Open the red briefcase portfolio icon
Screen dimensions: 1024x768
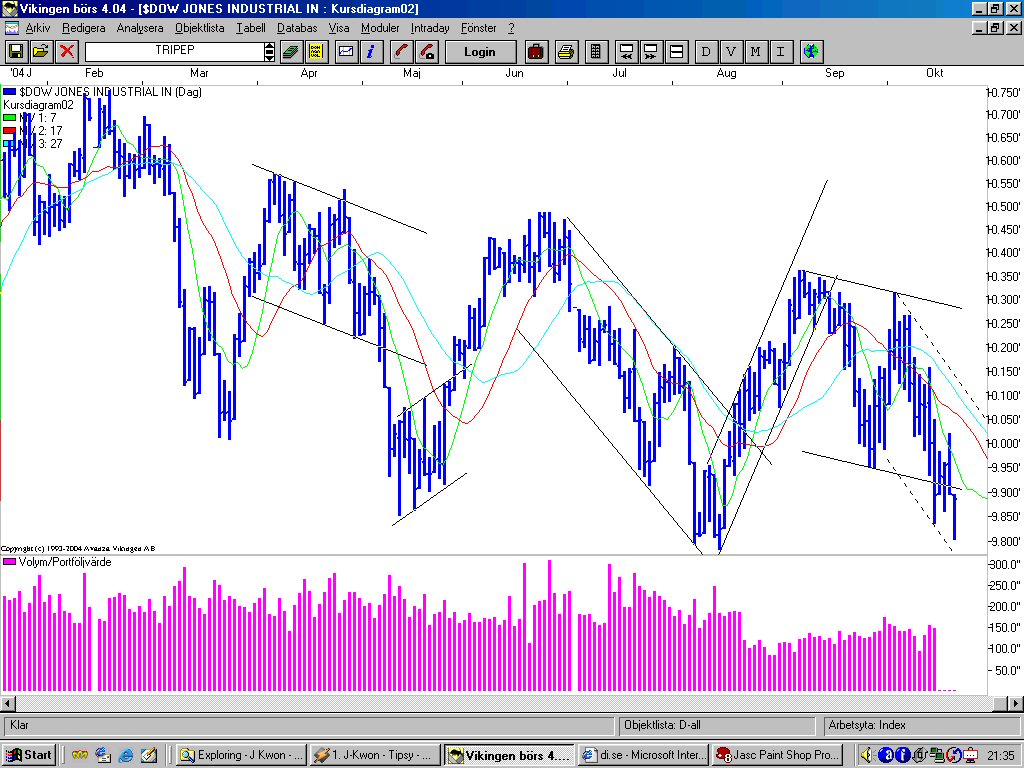coord(536,52)
